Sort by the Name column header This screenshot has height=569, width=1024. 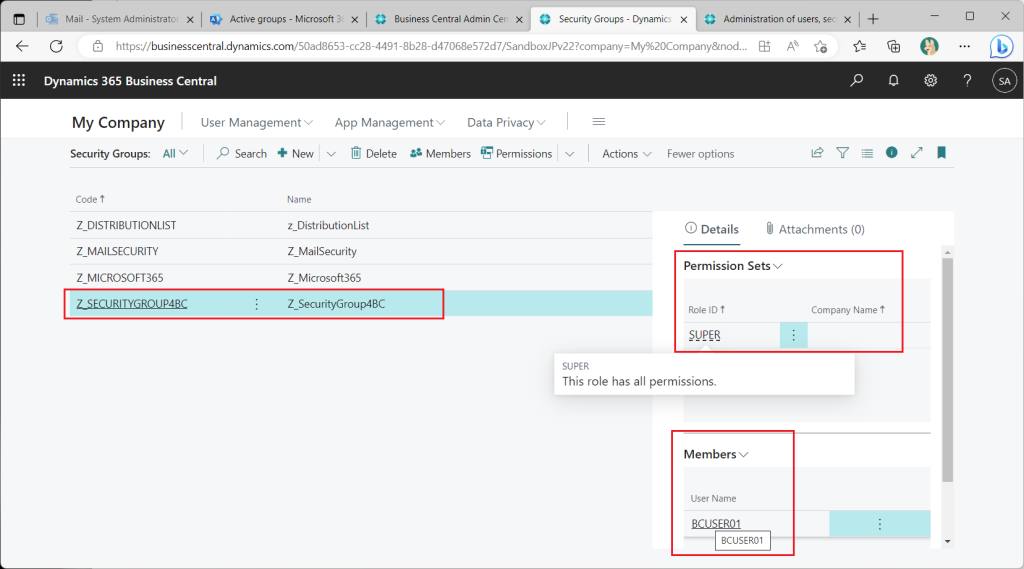(299, 199)
